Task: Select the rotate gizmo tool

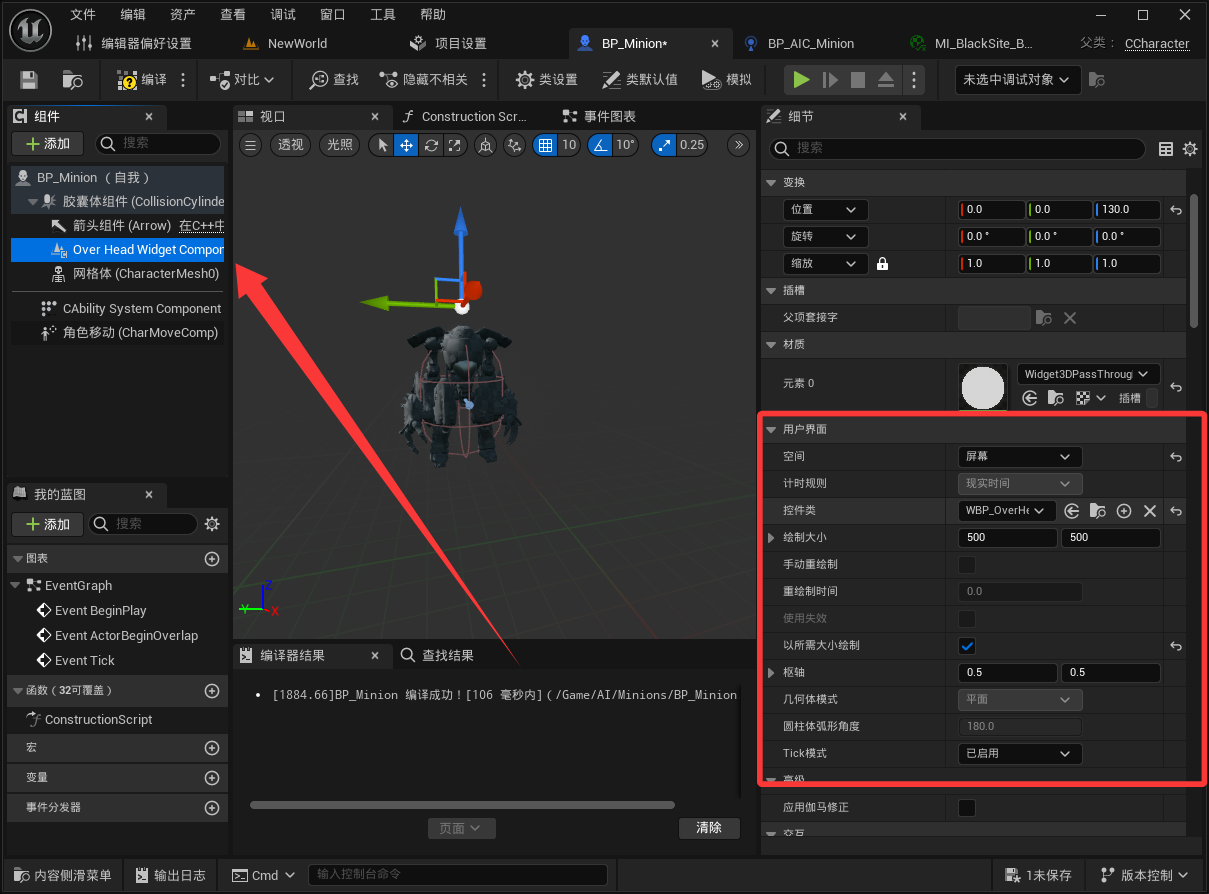Action: pyautogui.click(x=430, y=145)
